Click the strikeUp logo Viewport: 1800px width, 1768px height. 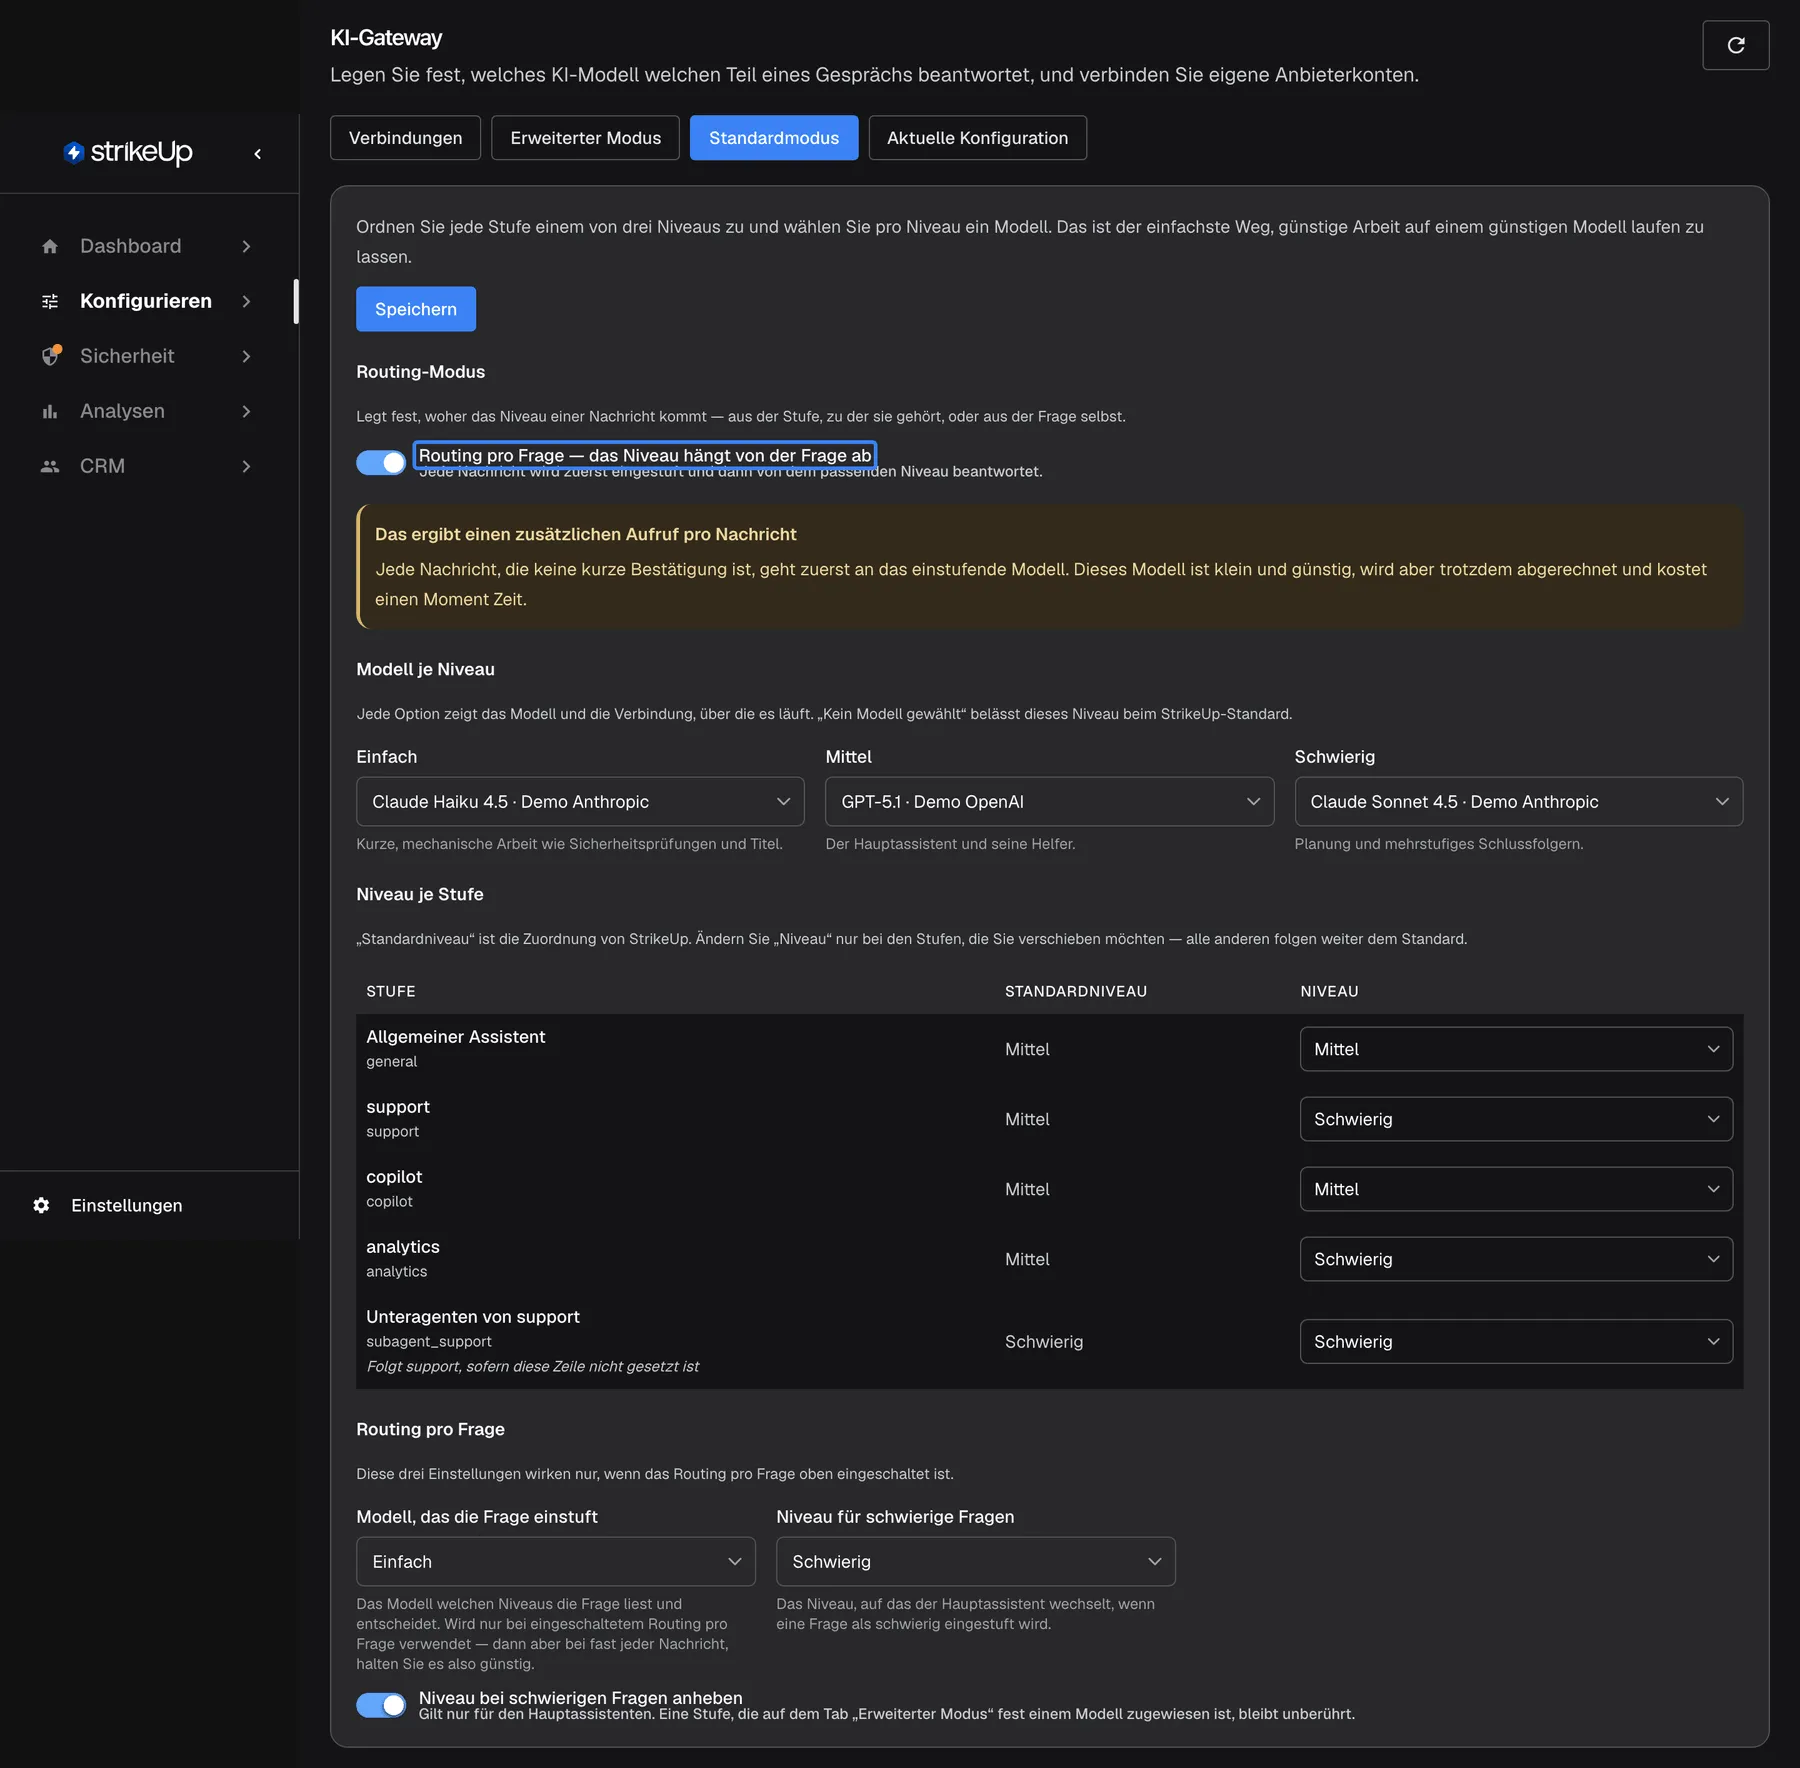coord(128,152)
